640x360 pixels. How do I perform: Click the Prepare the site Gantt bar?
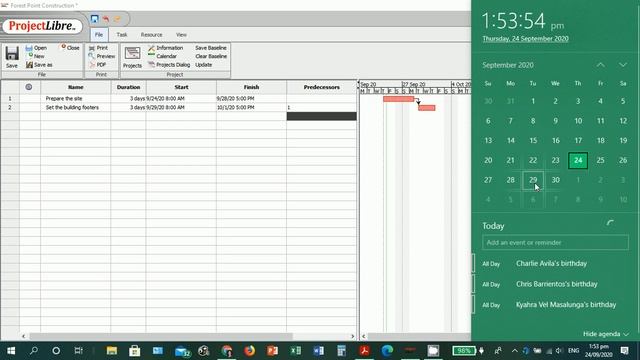(398, 99)
